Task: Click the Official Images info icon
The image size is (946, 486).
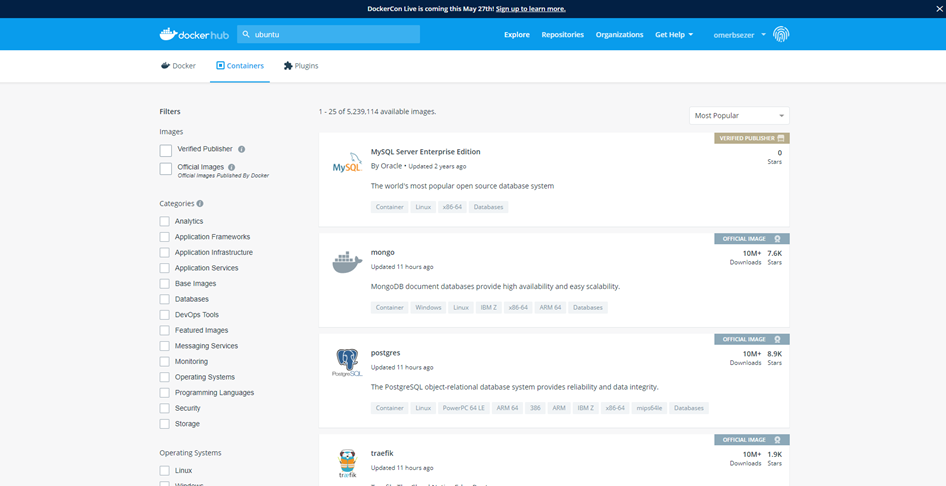Action: tap(232, 167)
